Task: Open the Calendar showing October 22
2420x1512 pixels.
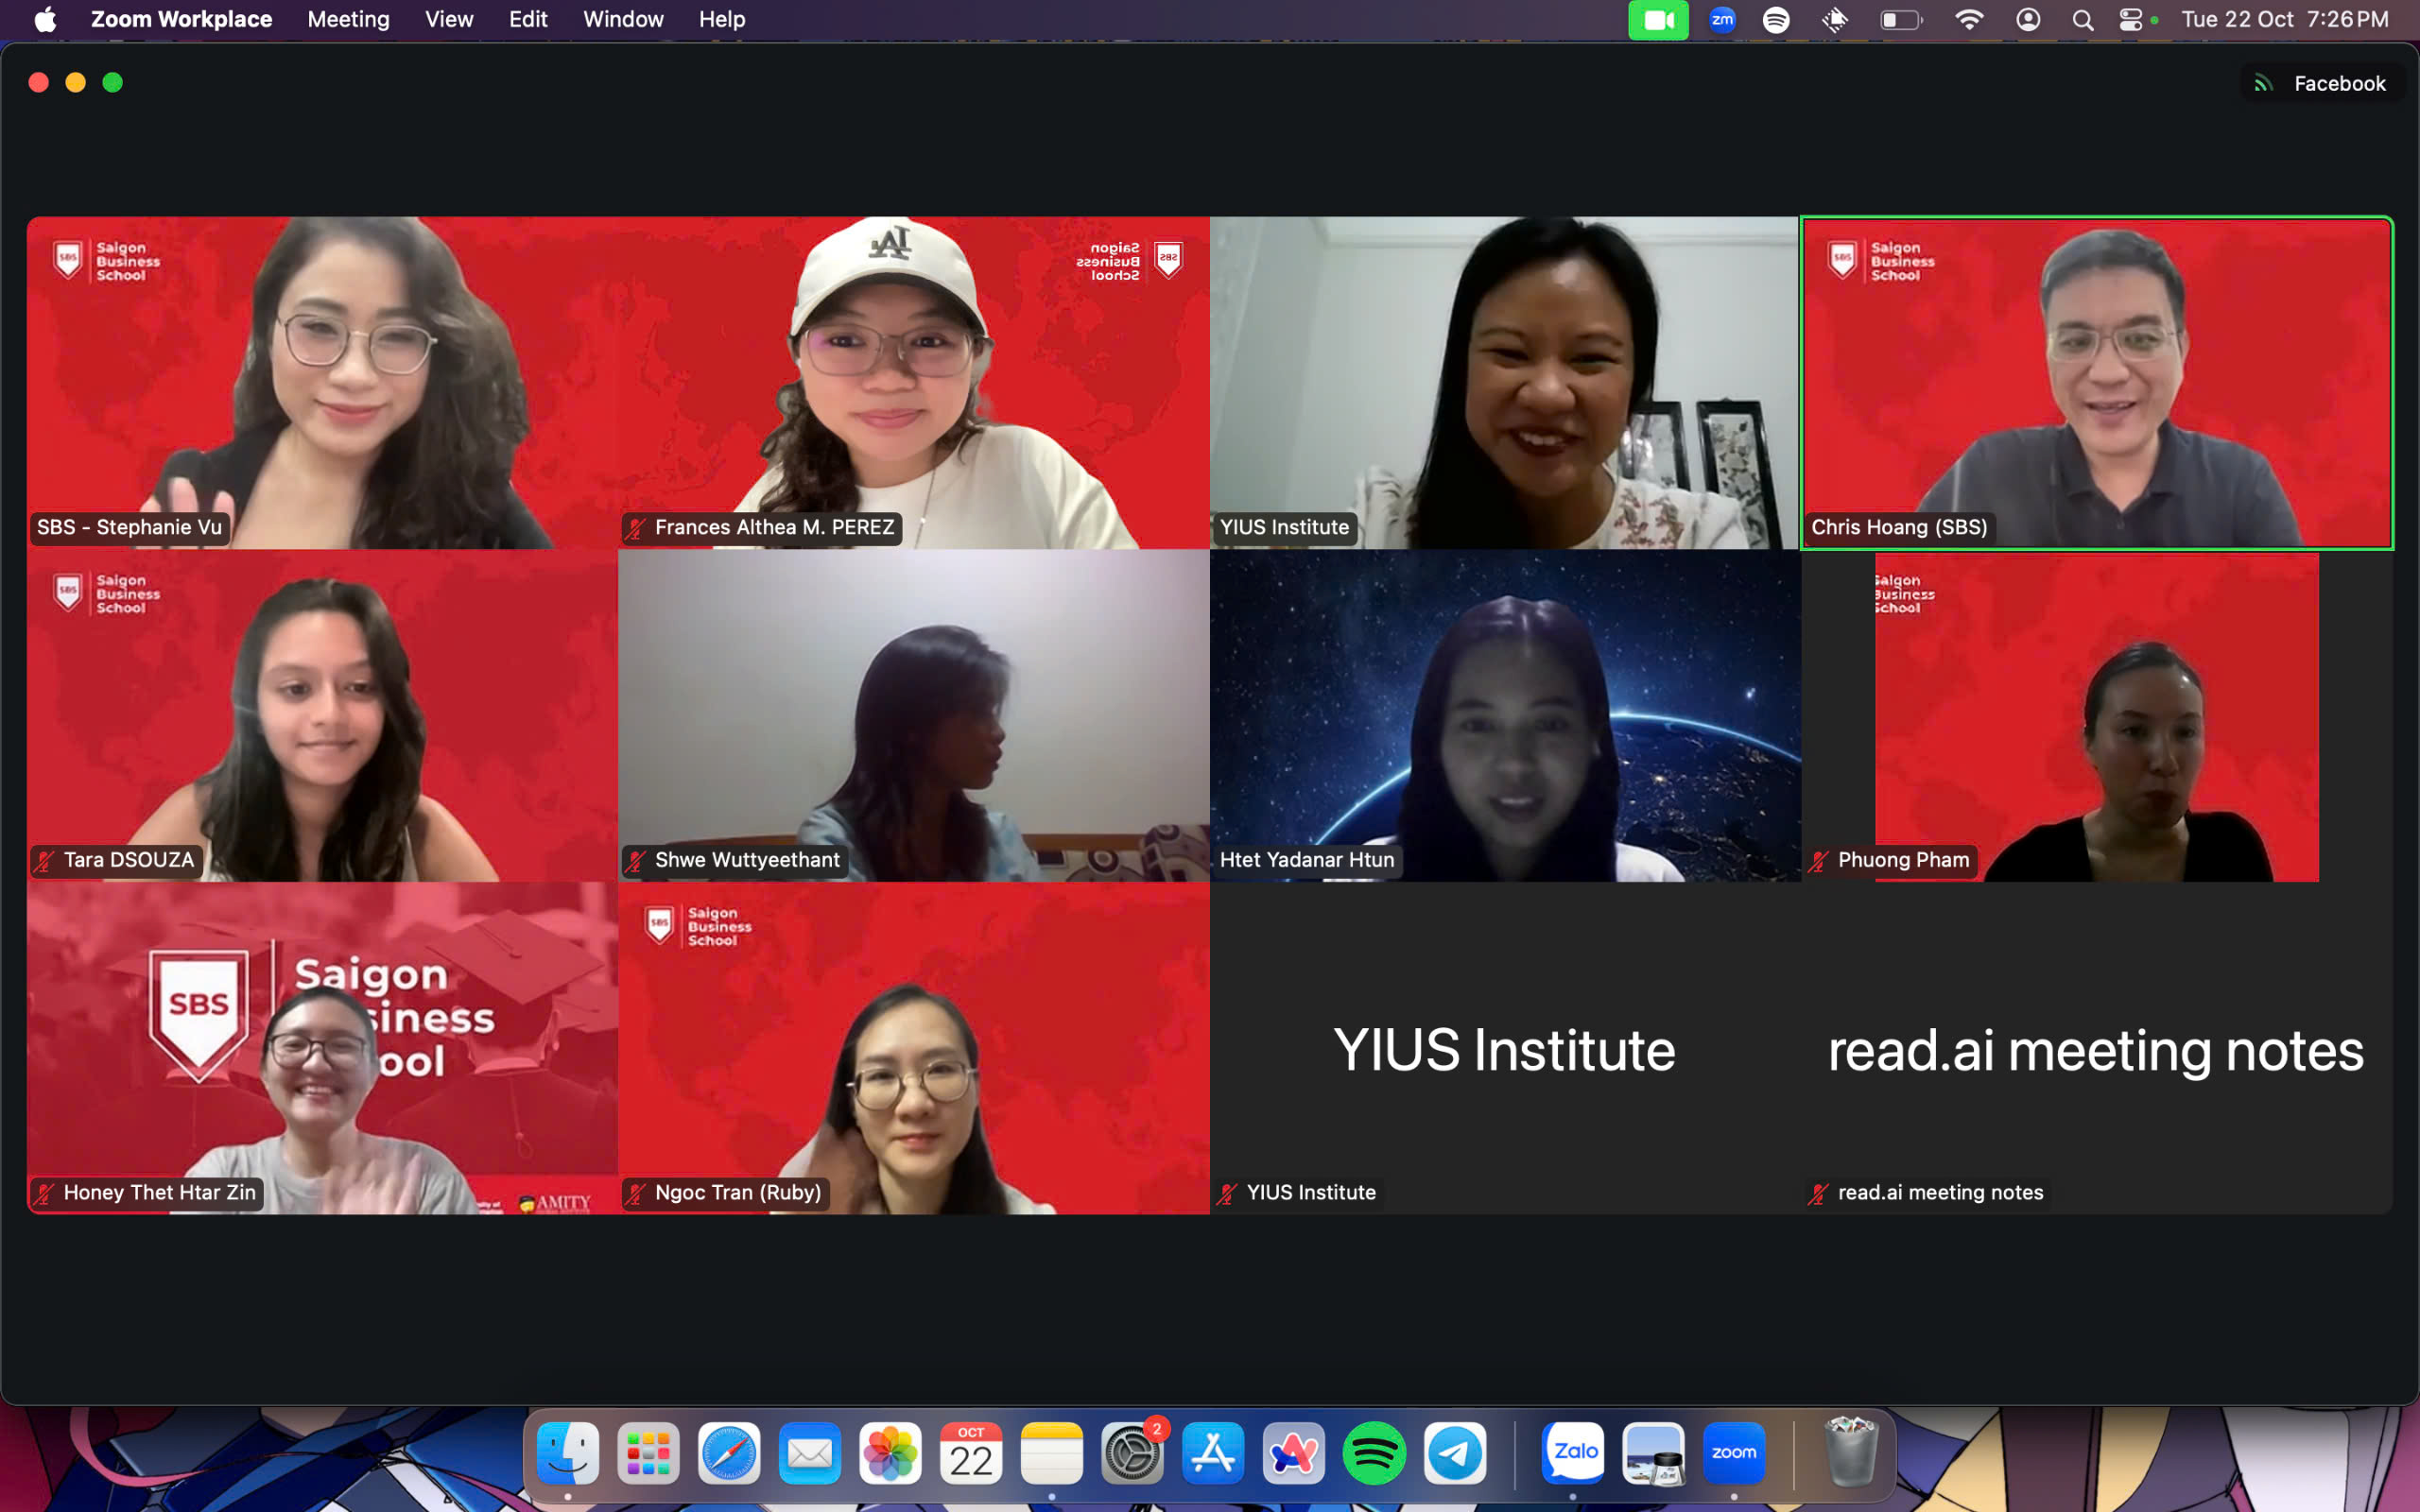Action: pyautogui.click(x=970, y=1453)
